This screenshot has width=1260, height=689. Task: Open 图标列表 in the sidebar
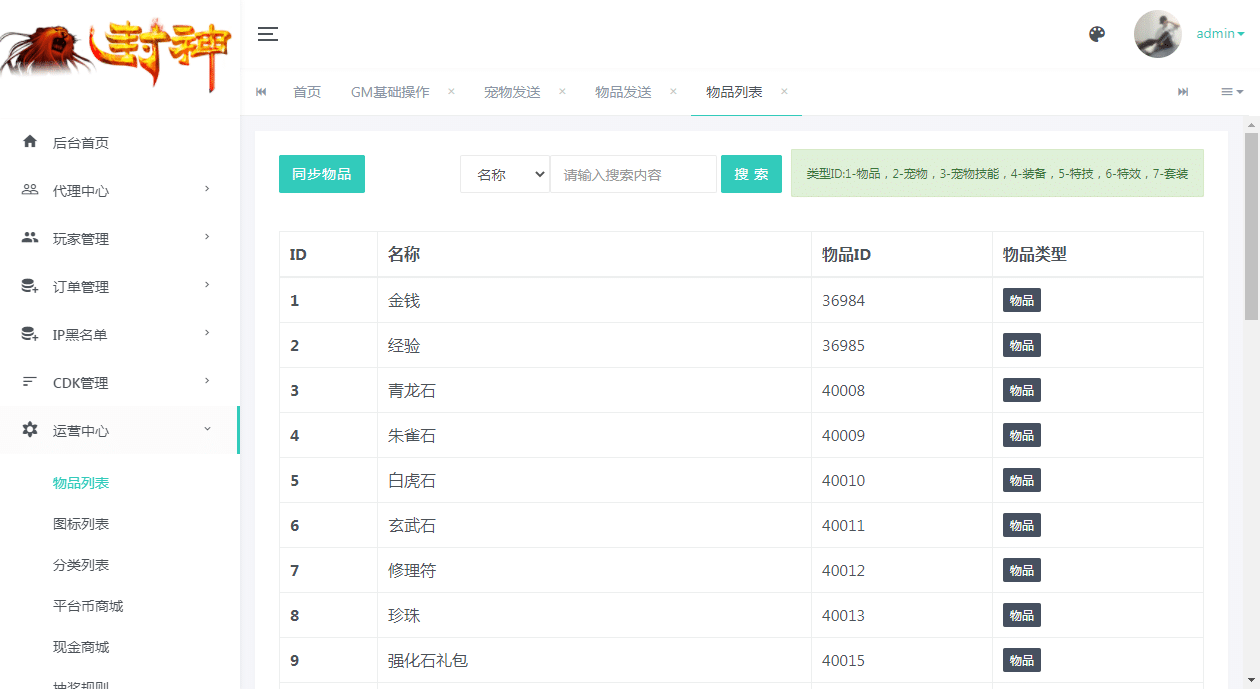[x=81, y=524]
